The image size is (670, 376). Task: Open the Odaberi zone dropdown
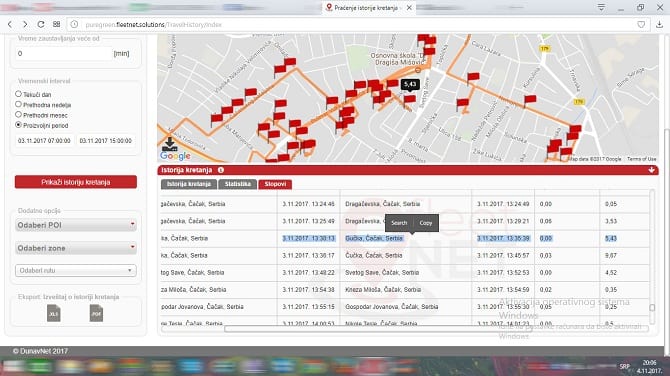pyautogui.click(x=76, y=248)
